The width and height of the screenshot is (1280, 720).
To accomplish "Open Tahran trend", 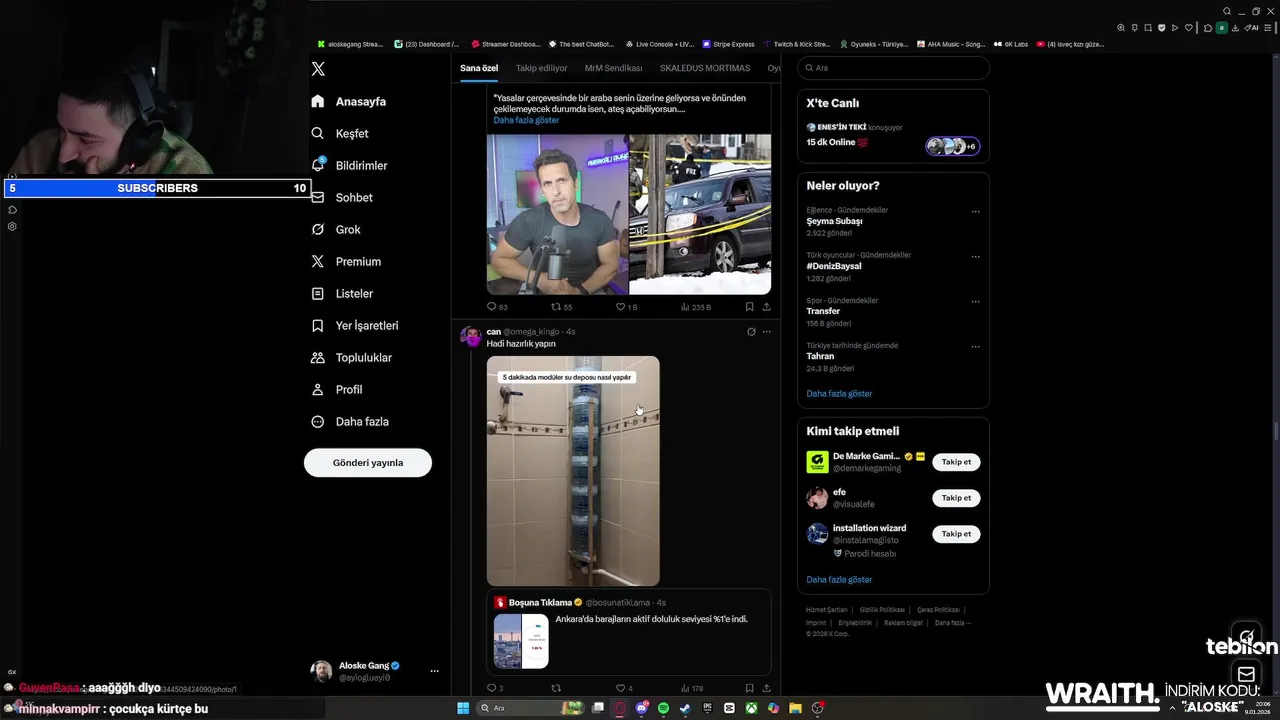I will click(x=820, y=356).
